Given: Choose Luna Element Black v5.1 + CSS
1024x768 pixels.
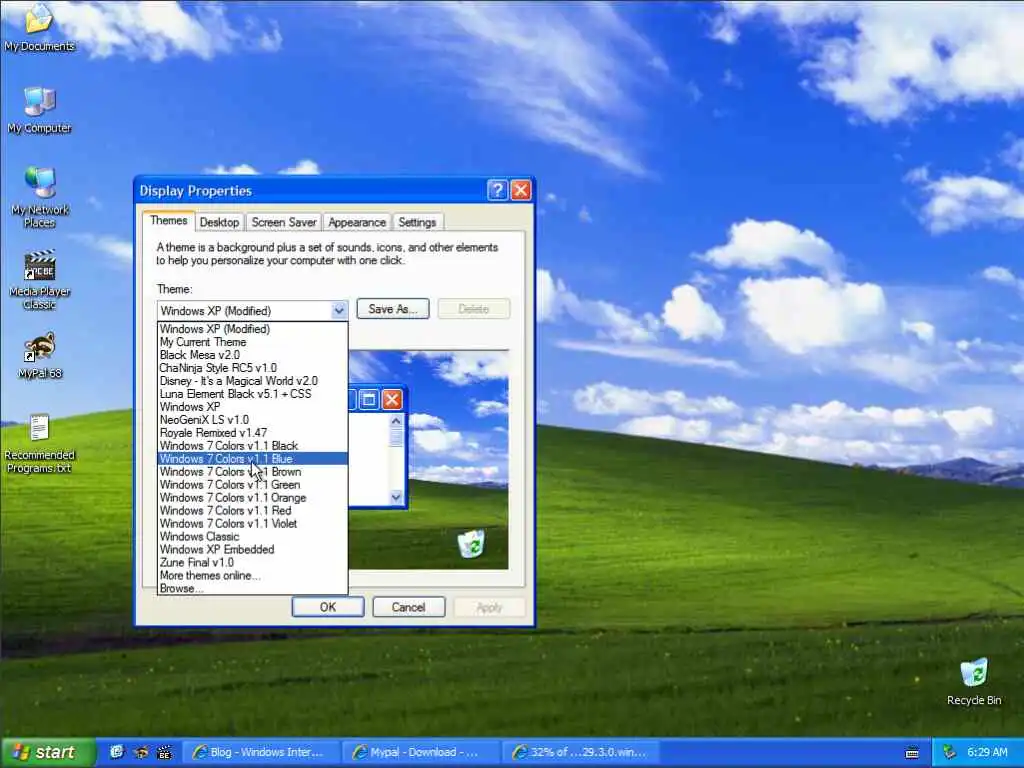Looking at the screenshot, I should pyautogui.click(x=253, y=394).
